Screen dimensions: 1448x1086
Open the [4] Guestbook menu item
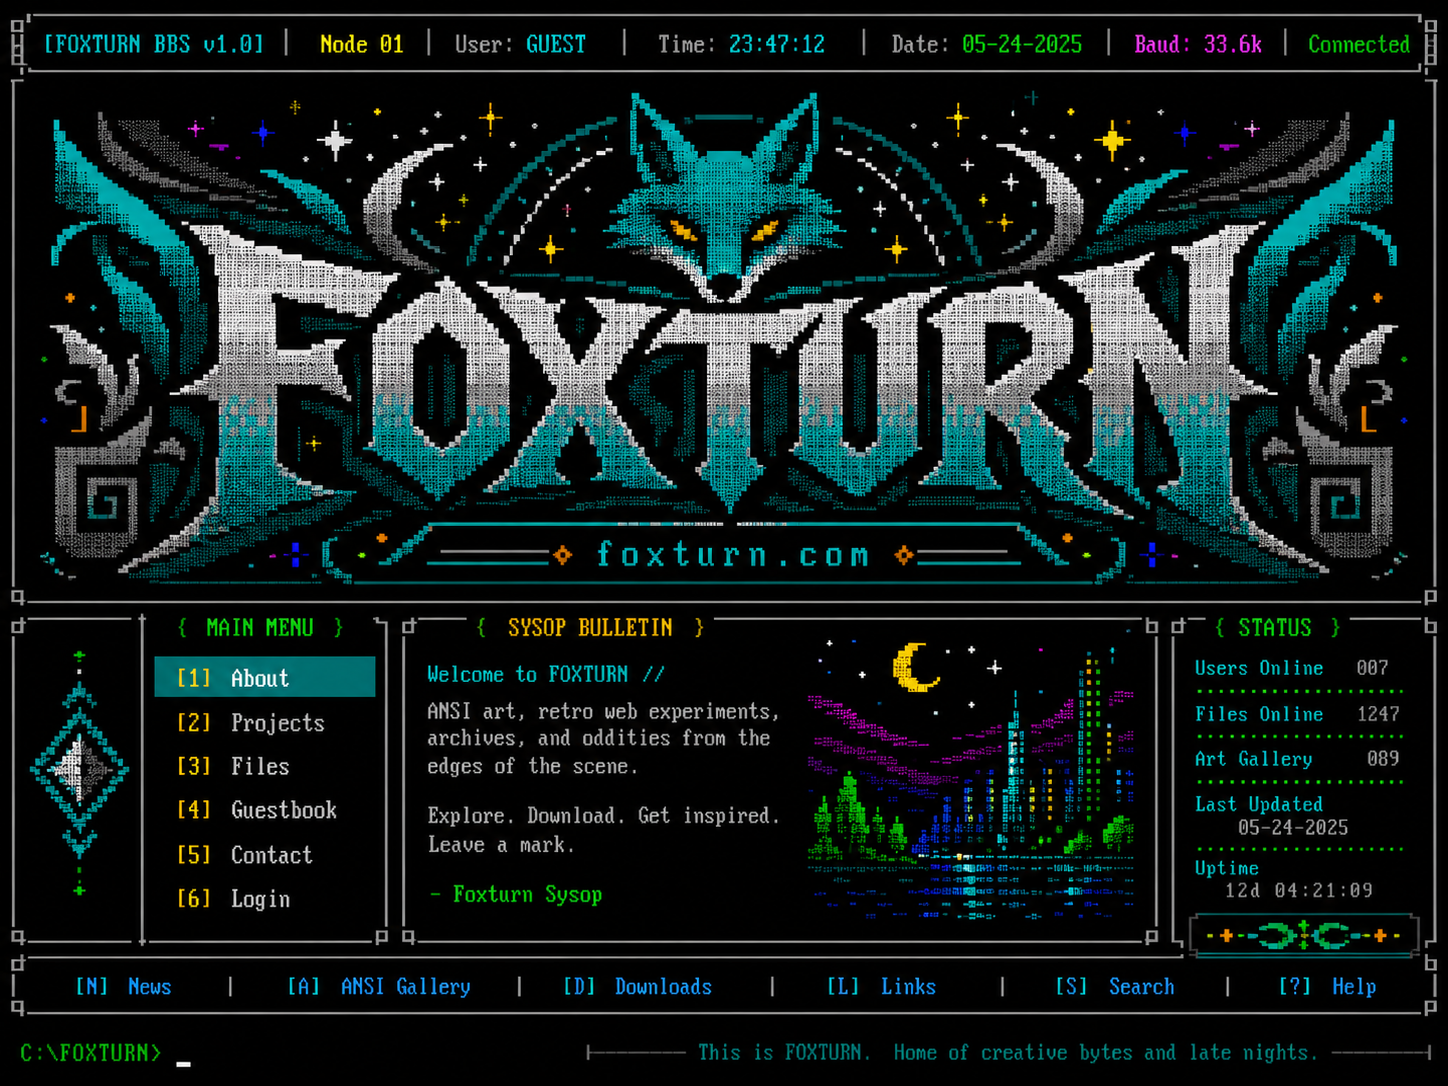(x=257, y=810)
